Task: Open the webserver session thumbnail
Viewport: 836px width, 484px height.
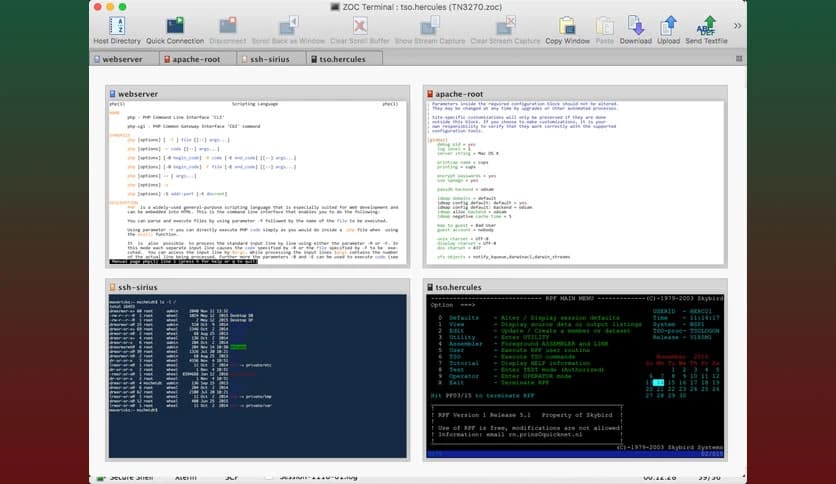Action: (x=258, y=181)
